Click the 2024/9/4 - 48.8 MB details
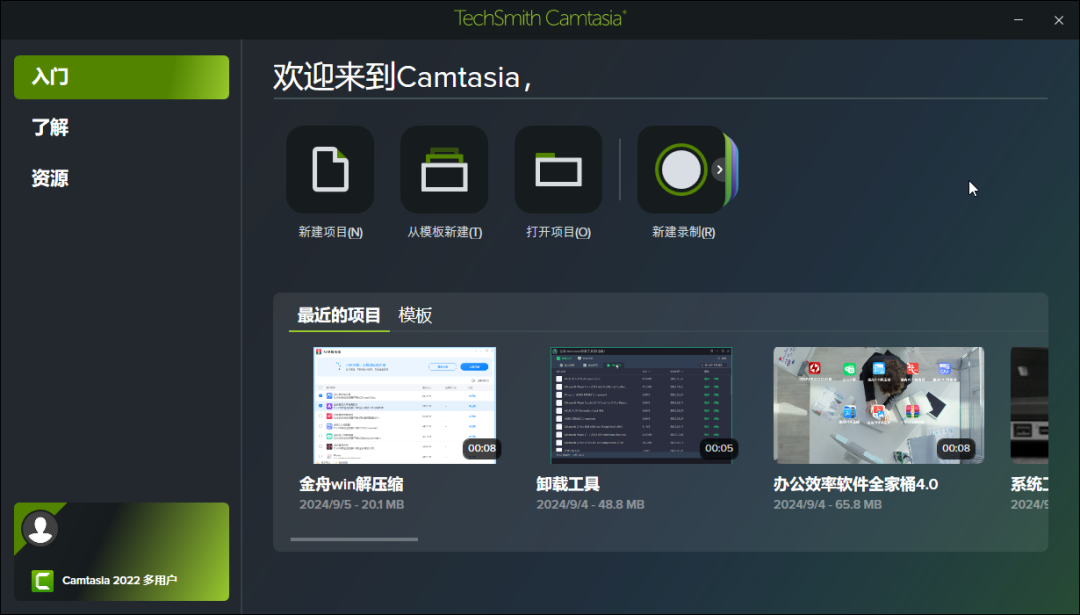The height and width of the screenshot is (615, 1080). tap(590, 505)
